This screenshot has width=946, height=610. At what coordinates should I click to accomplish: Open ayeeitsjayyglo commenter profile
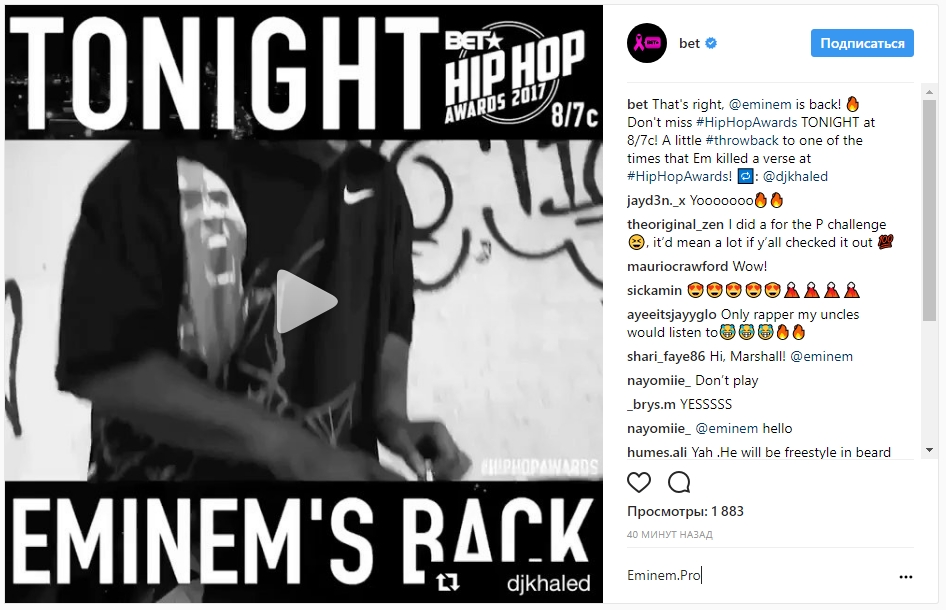tap(671, 314)
